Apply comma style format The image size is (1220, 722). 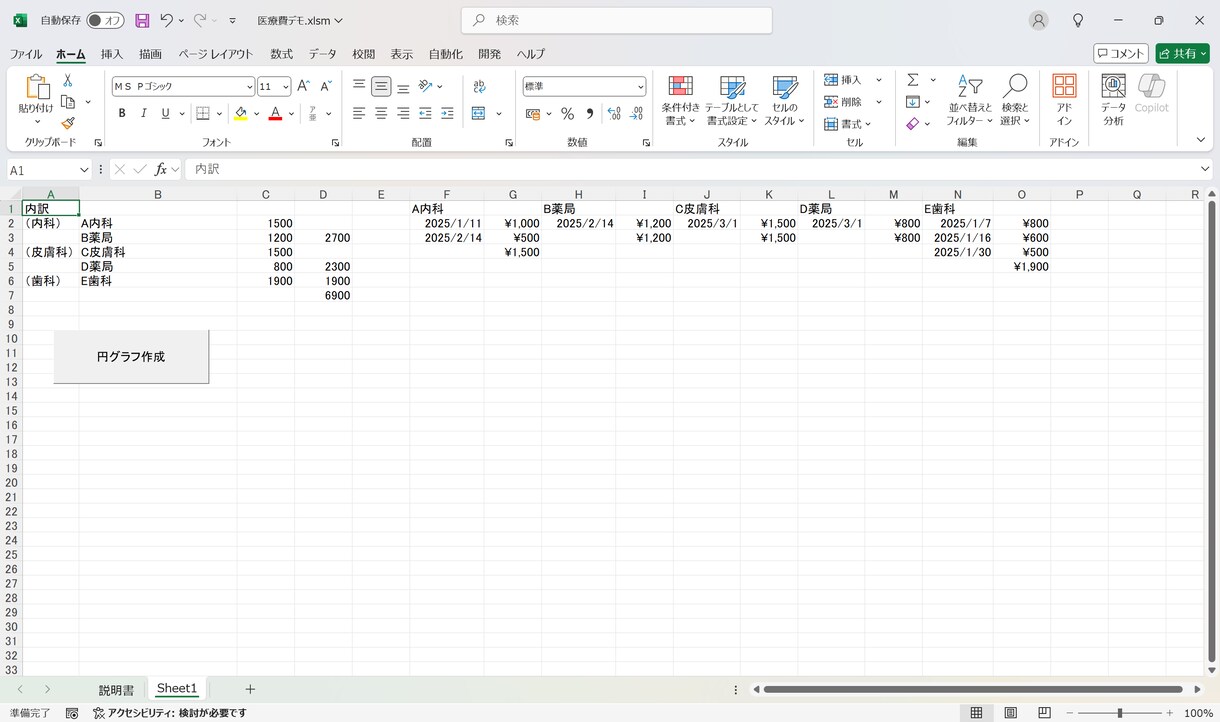point(590,113)
